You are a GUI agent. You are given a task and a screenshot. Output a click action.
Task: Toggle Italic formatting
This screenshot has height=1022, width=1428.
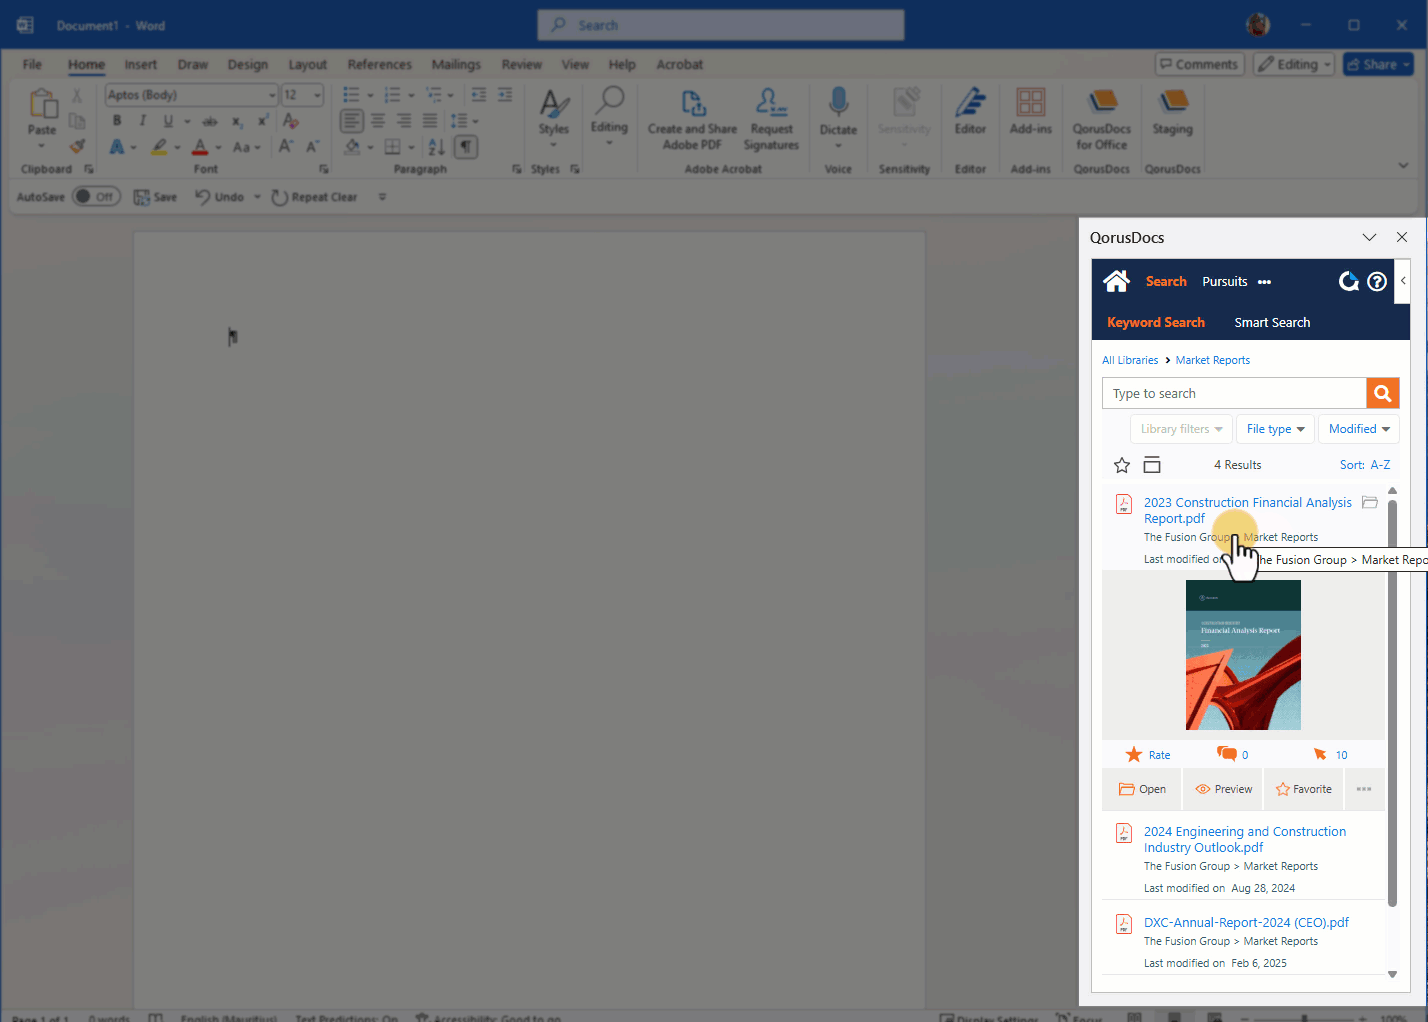click(x=142, y=121)
